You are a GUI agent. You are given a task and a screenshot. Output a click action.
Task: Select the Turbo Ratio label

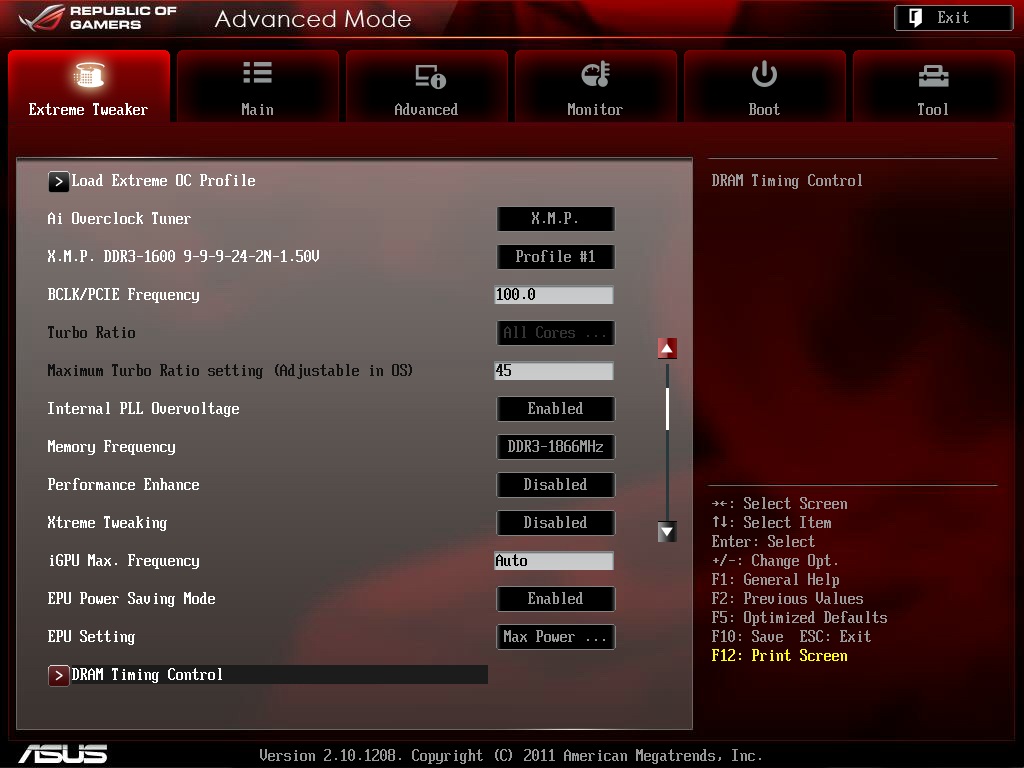[91, 333]
